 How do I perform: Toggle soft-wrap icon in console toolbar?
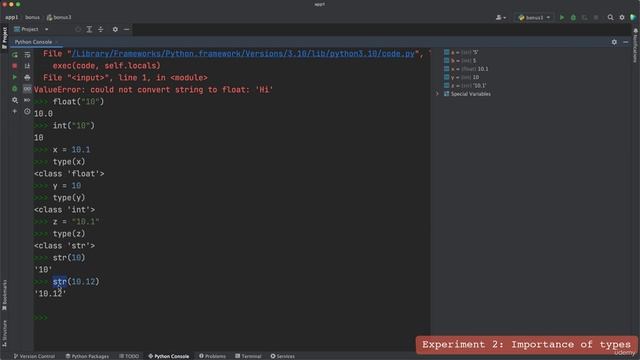(x=27, y=55)
